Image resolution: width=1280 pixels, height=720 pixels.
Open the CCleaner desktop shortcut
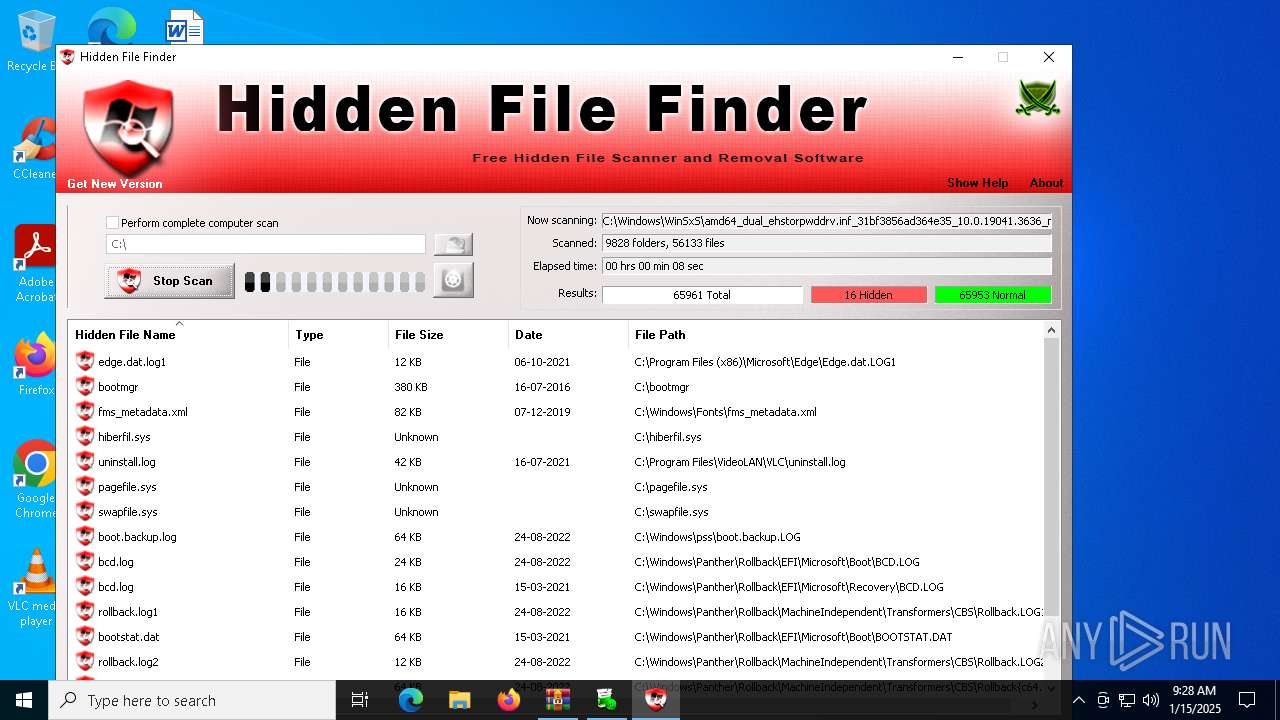[x=34, y=148]
